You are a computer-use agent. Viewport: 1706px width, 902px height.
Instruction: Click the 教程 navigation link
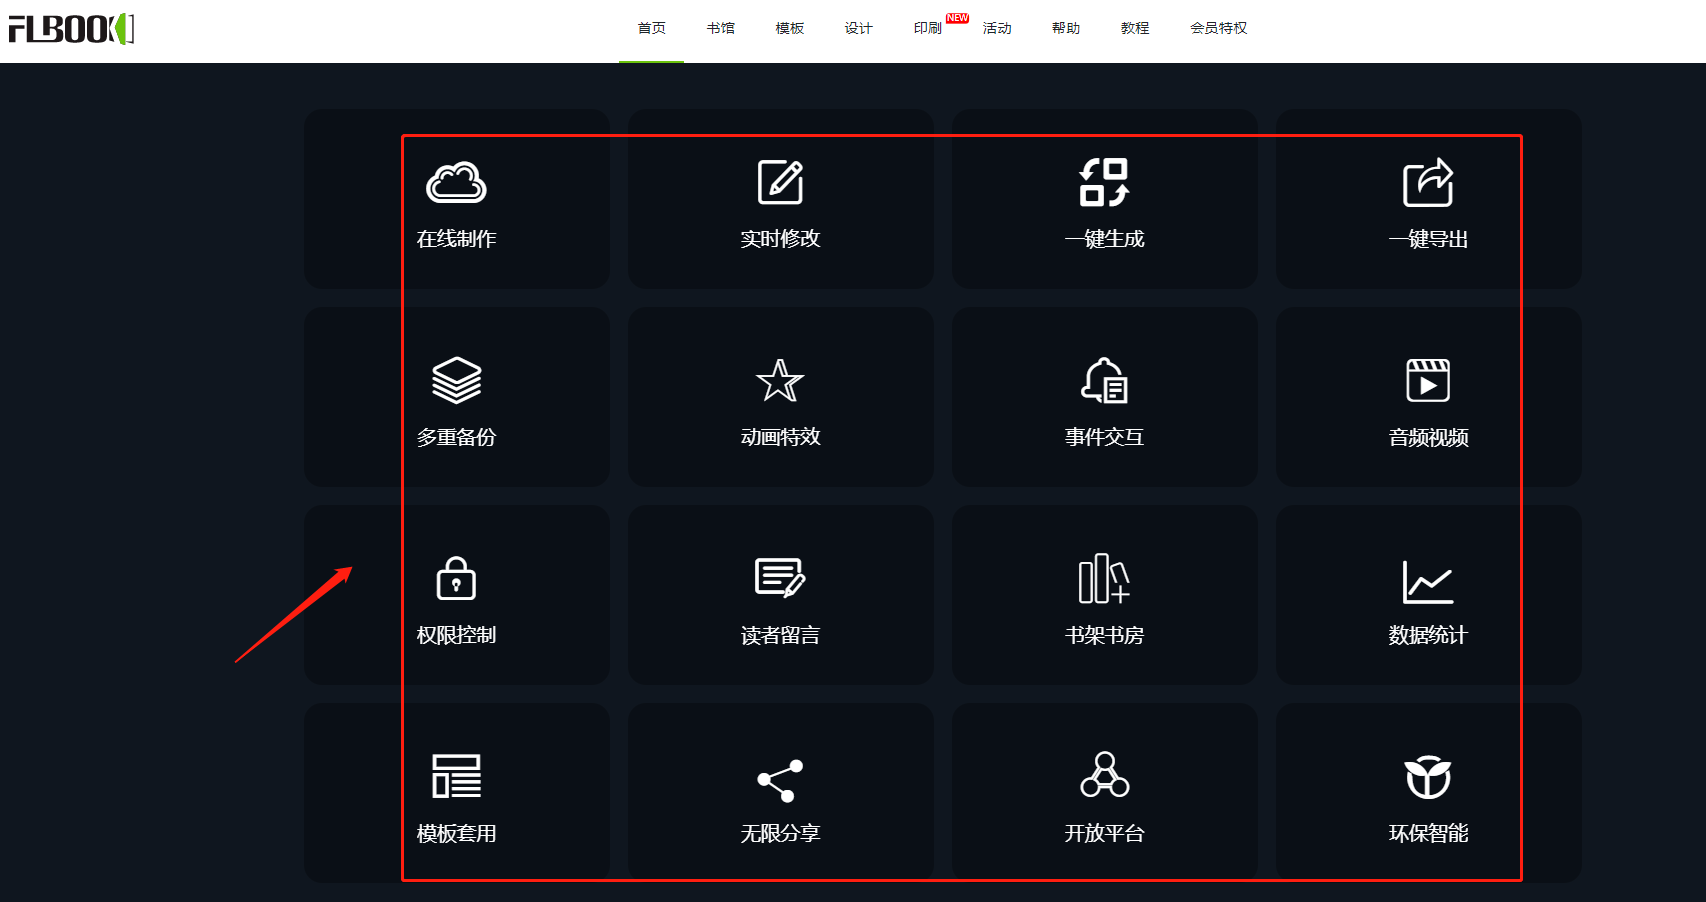[1135, 28]
